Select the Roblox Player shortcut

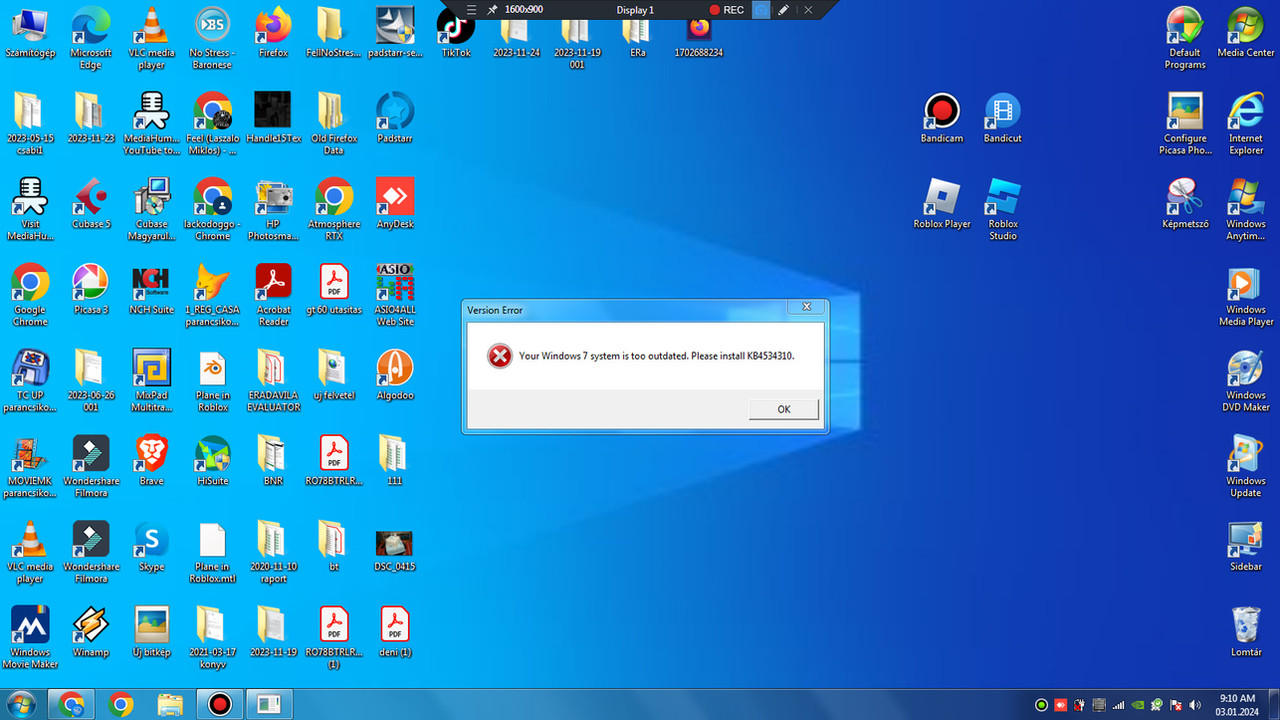(942, 204)
